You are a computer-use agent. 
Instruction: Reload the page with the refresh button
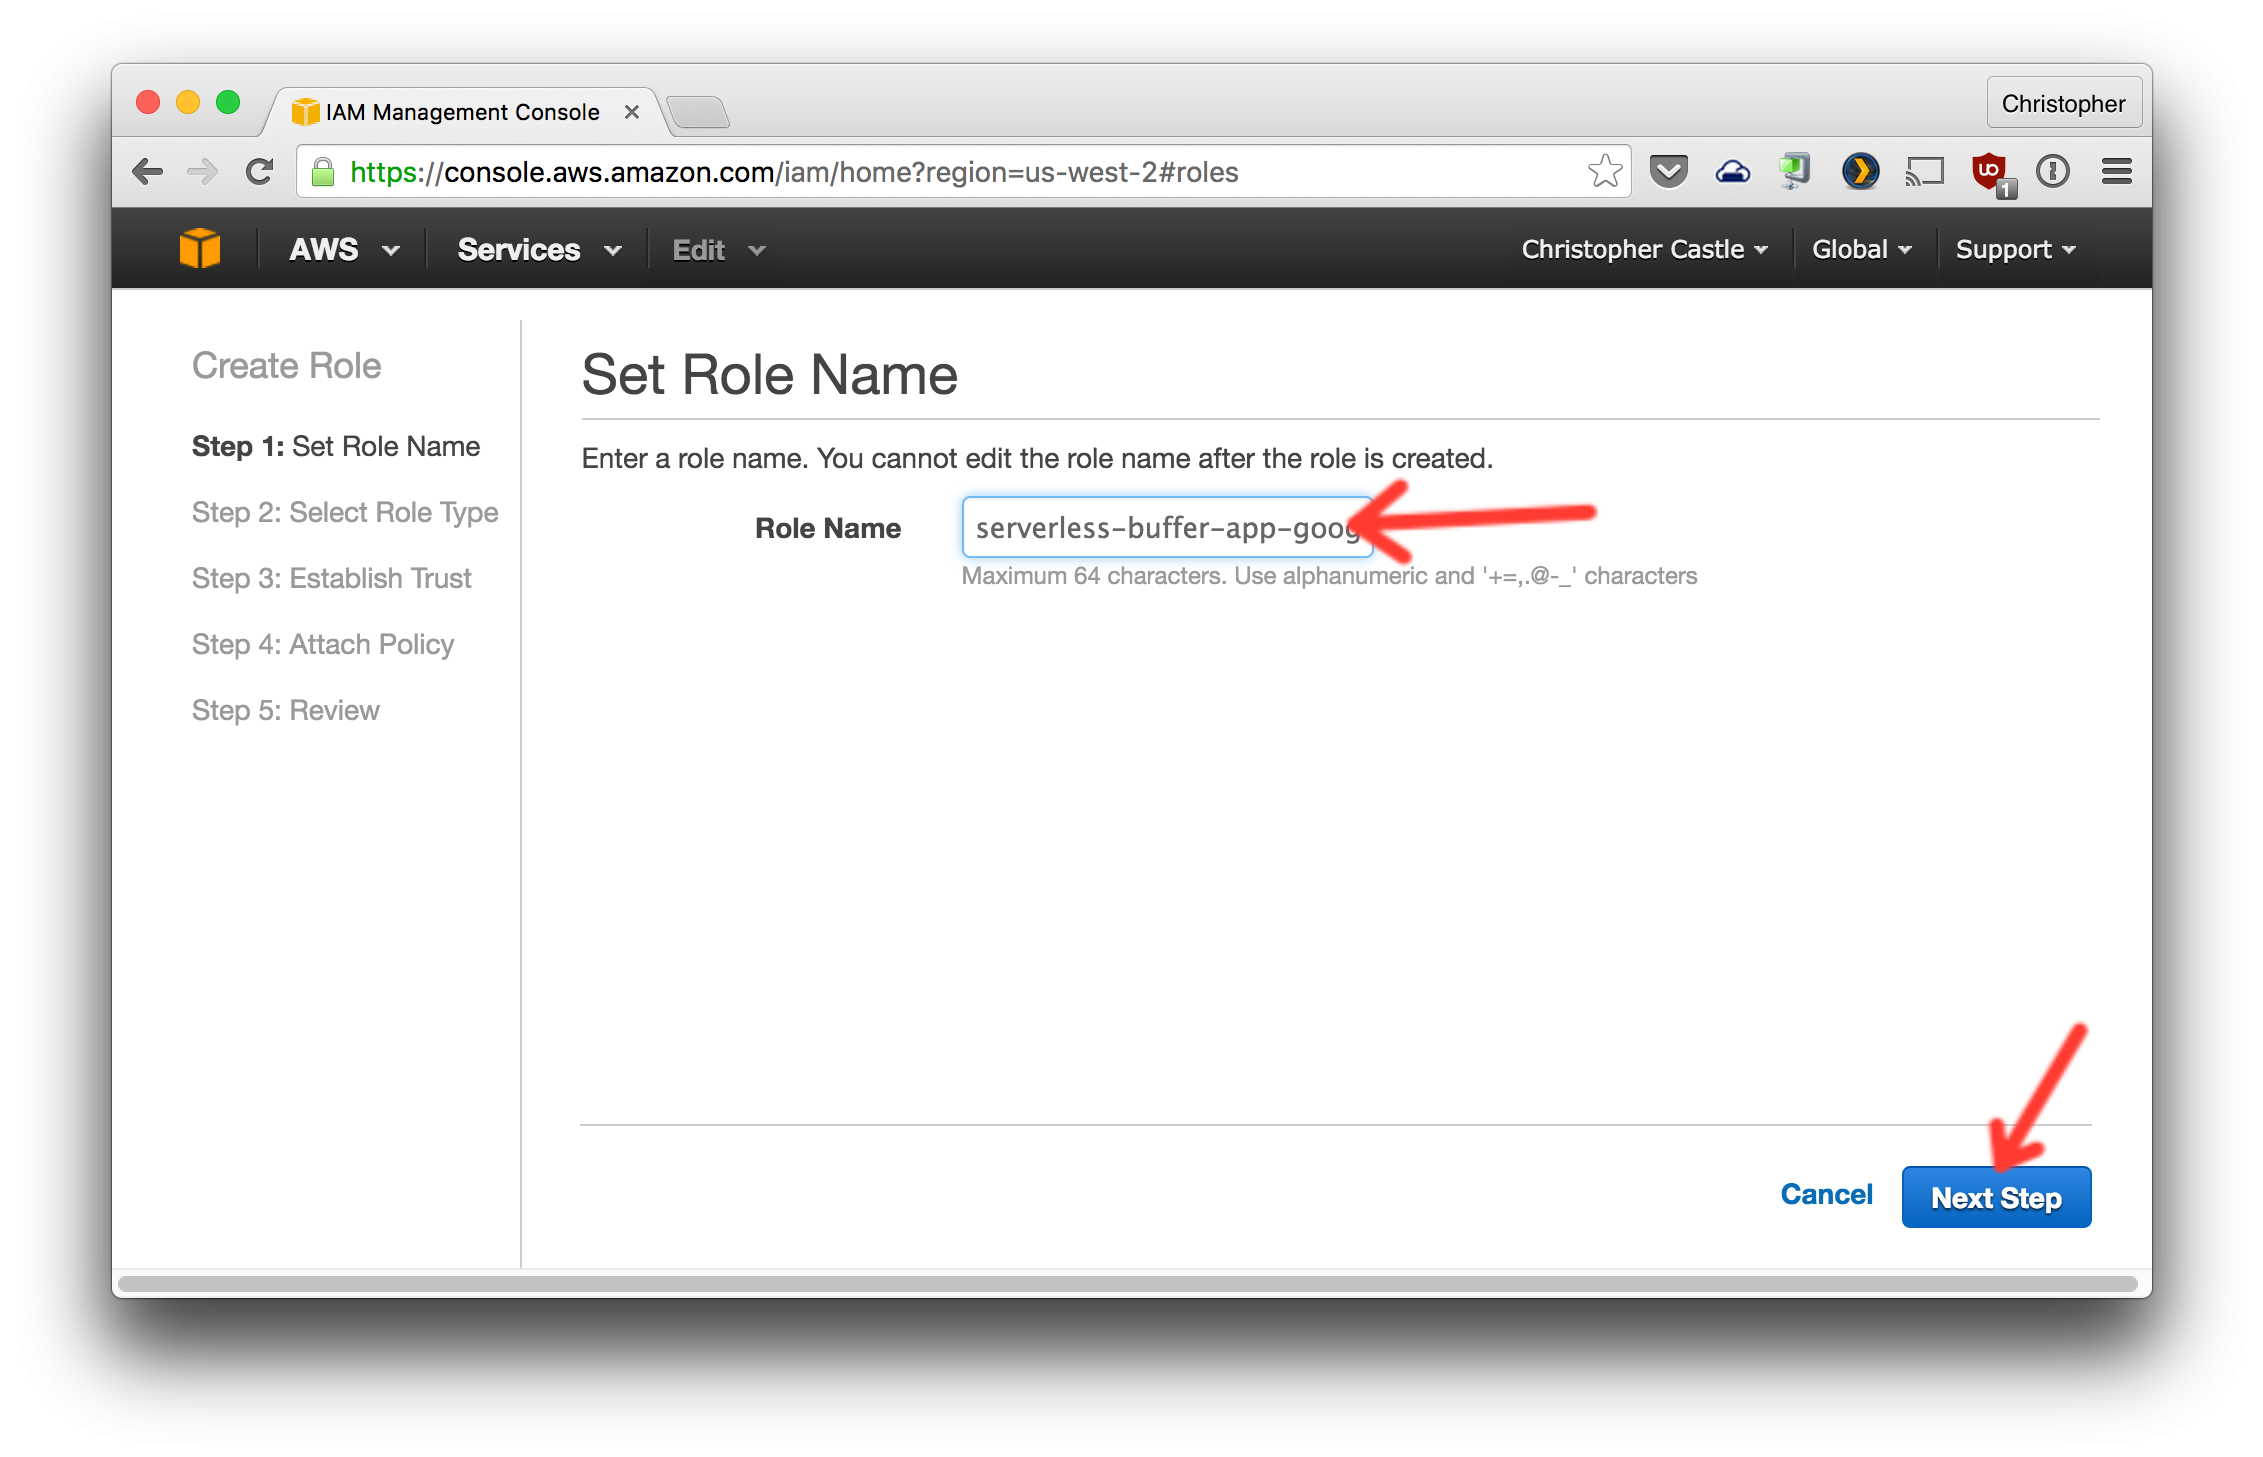point(260,172)
